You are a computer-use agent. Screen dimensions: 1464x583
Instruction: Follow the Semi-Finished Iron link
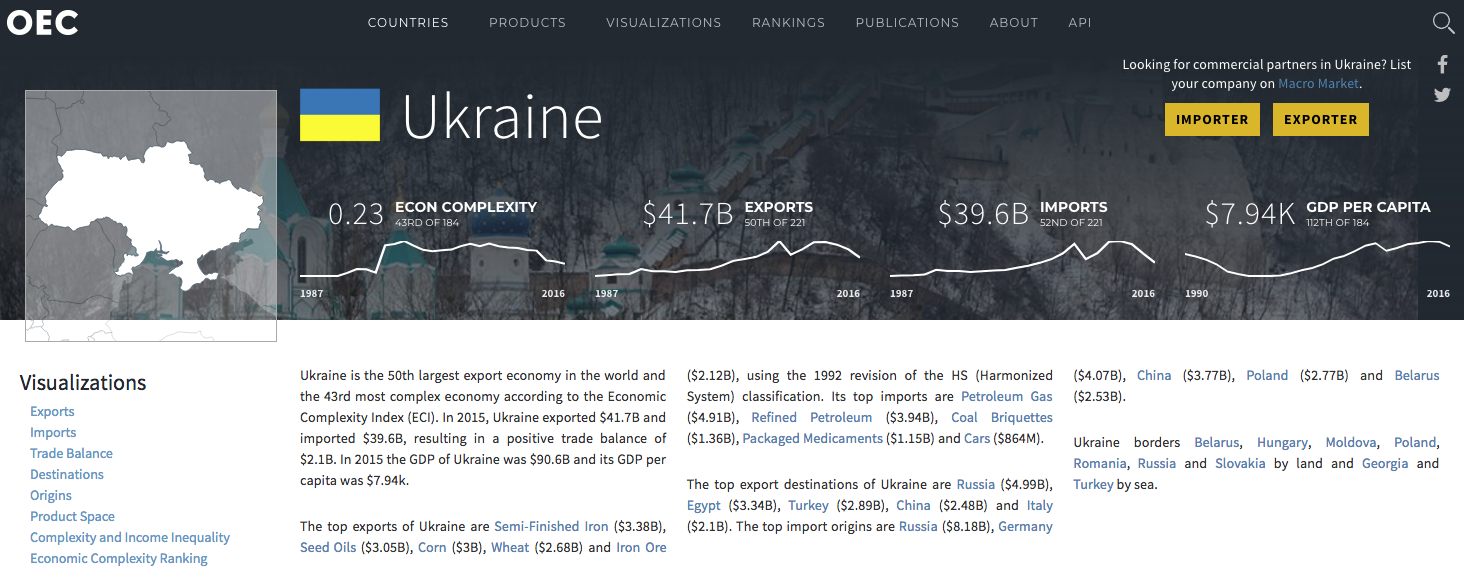tap(551, 526)
